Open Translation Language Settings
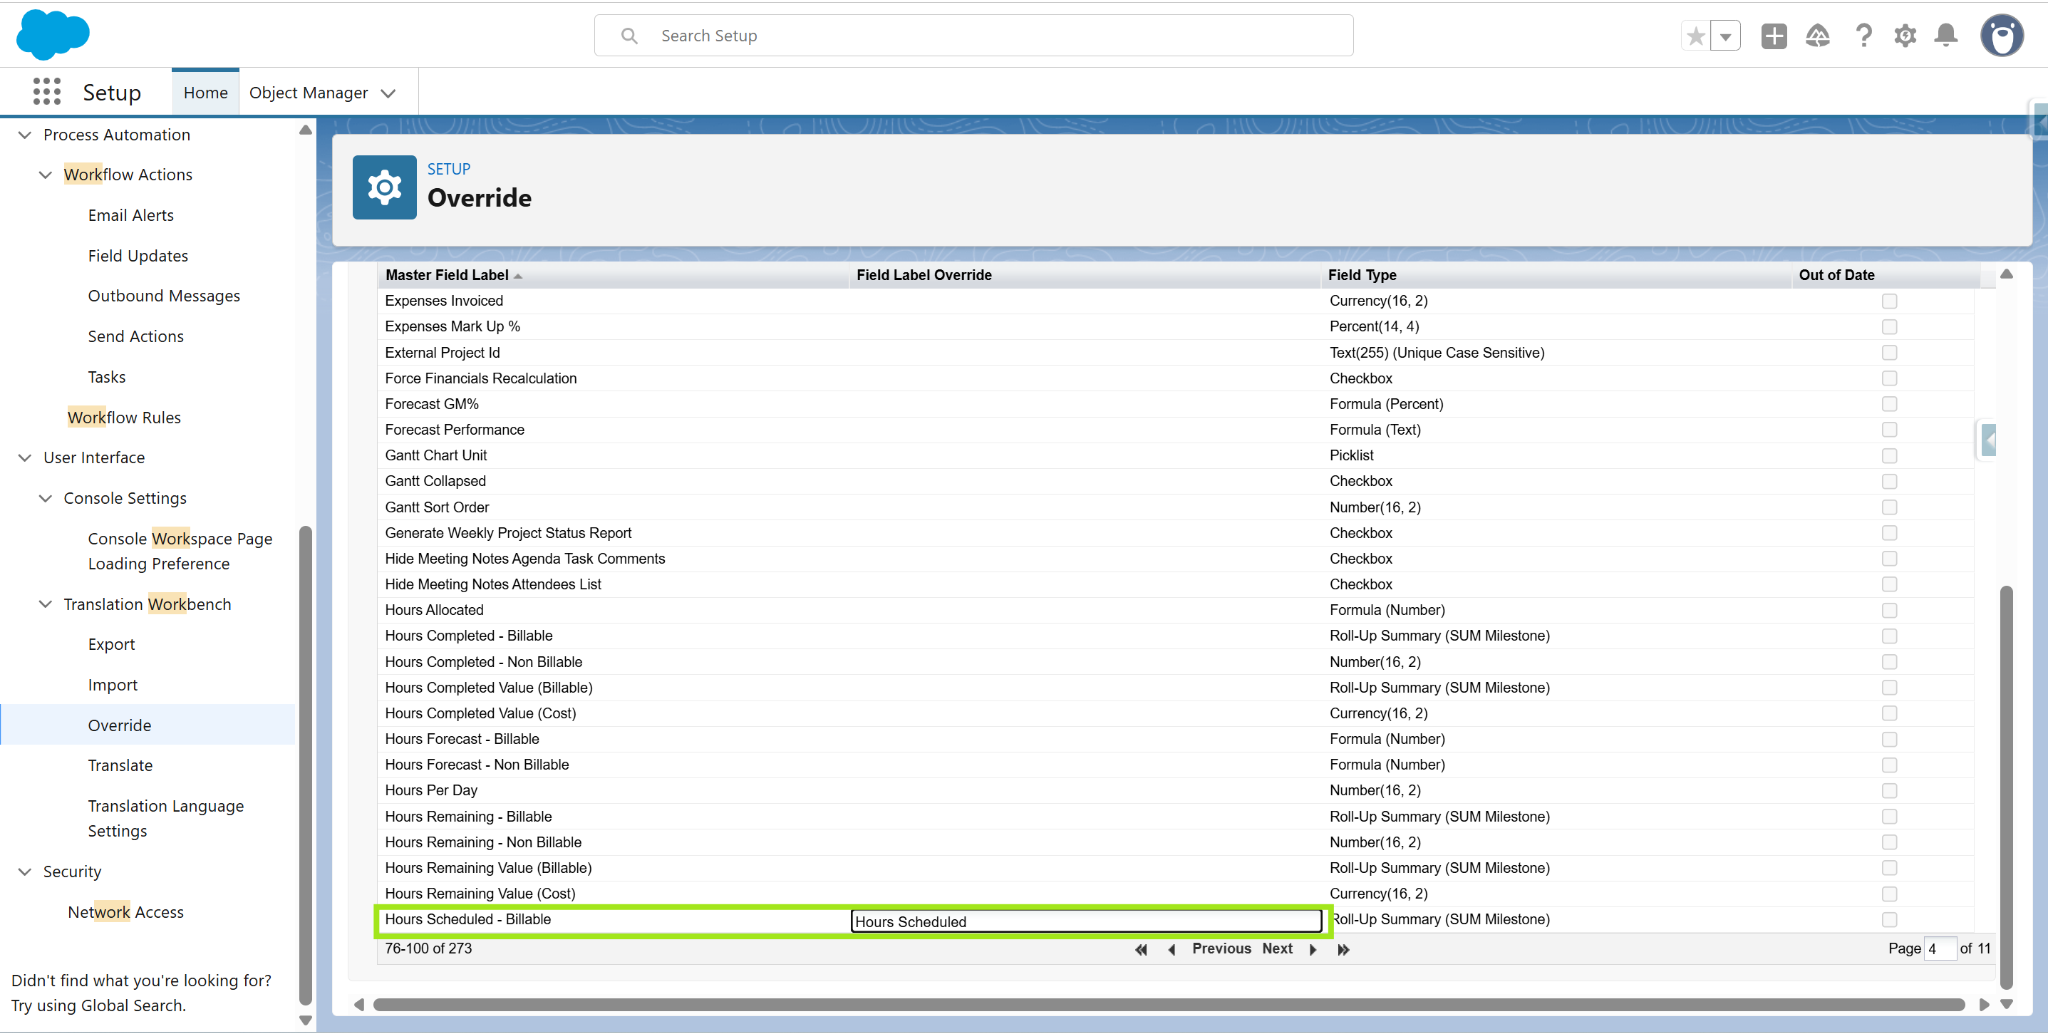This screenshot has width=2048, height=1033. click(x=166, y=818)
